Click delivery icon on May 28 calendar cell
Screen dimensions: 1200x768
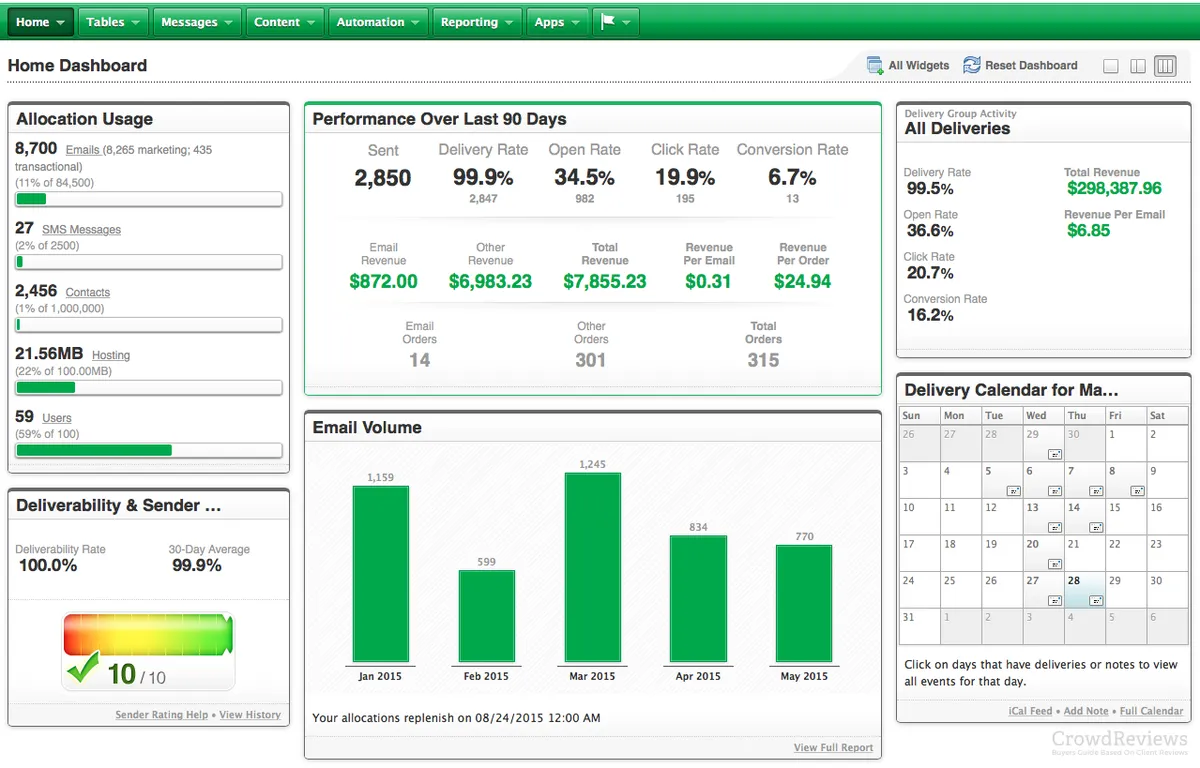click(x=1096, y=600)
